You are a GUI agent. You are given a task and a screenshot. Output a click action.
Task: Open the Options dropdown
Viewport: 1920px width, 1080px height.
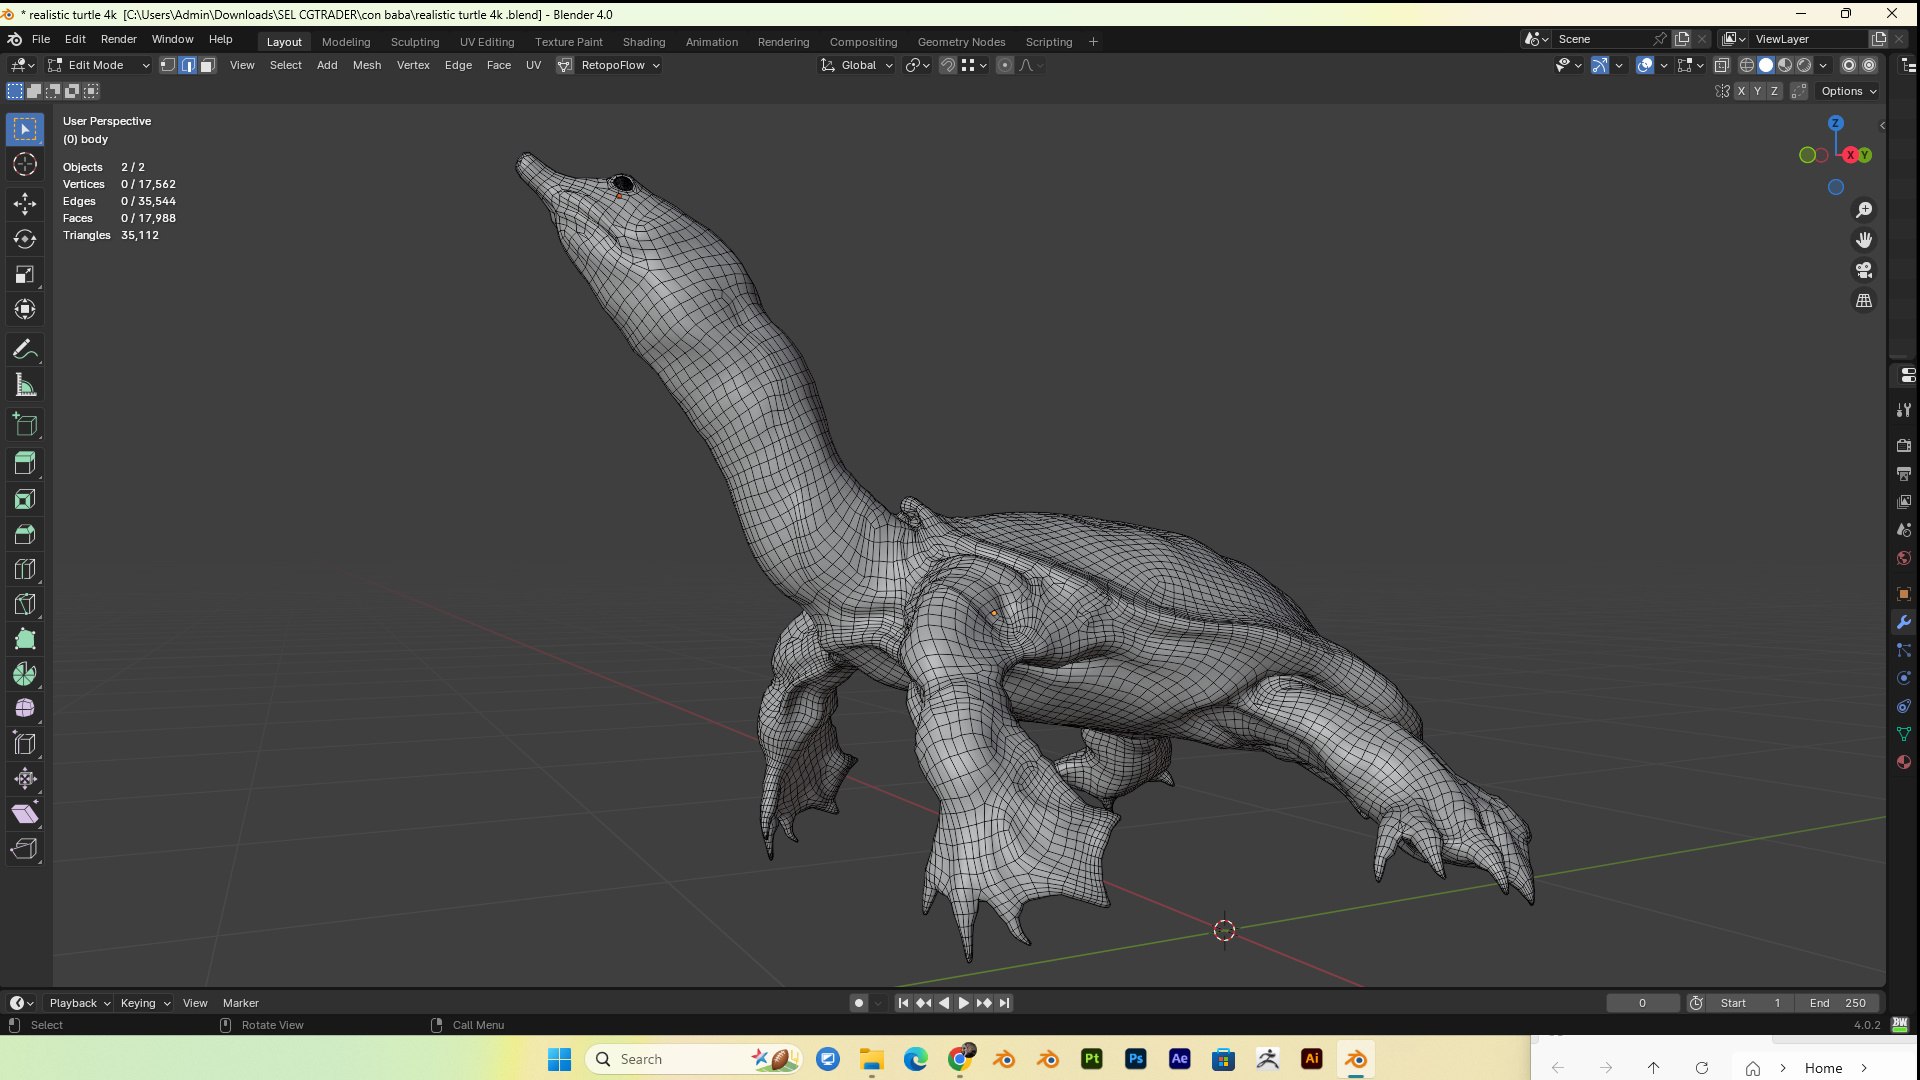[x=1848, y=91]
